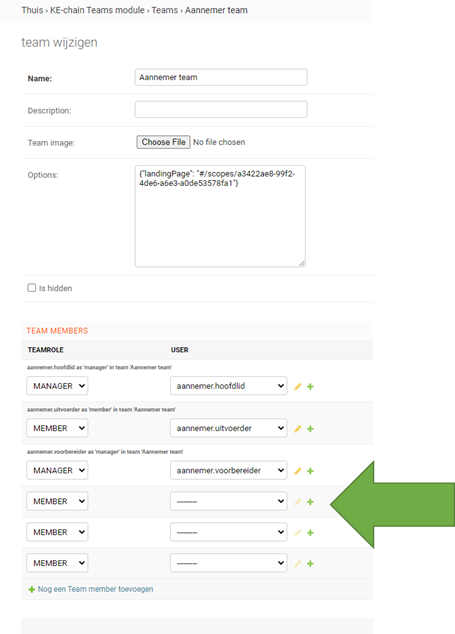
Task: Click Choose File for team image
Action: click(163, 142)
